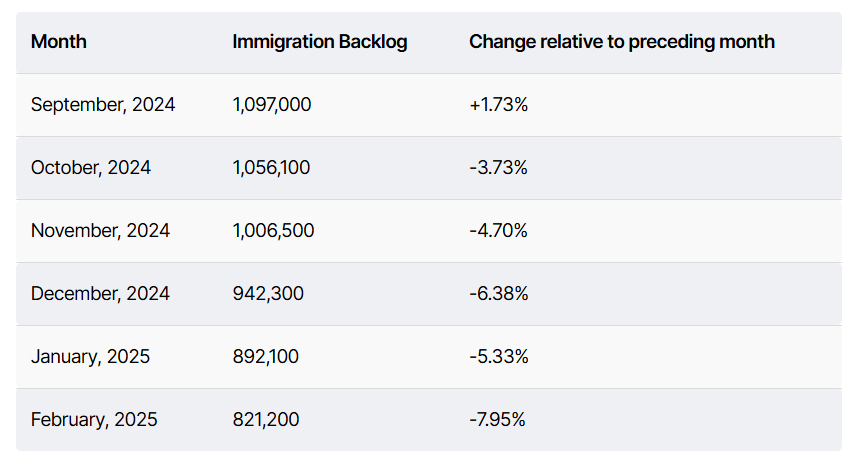Select the October, 2024 cell

point(91,168)
